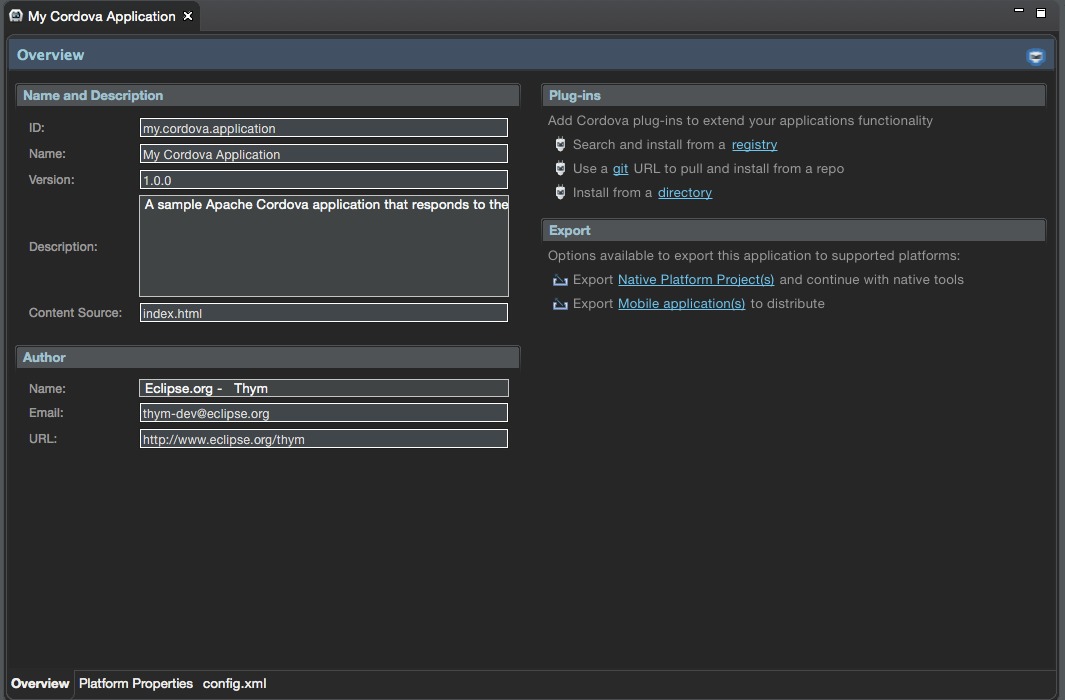Edit the Version field 1.0.0

coord(323,180)
